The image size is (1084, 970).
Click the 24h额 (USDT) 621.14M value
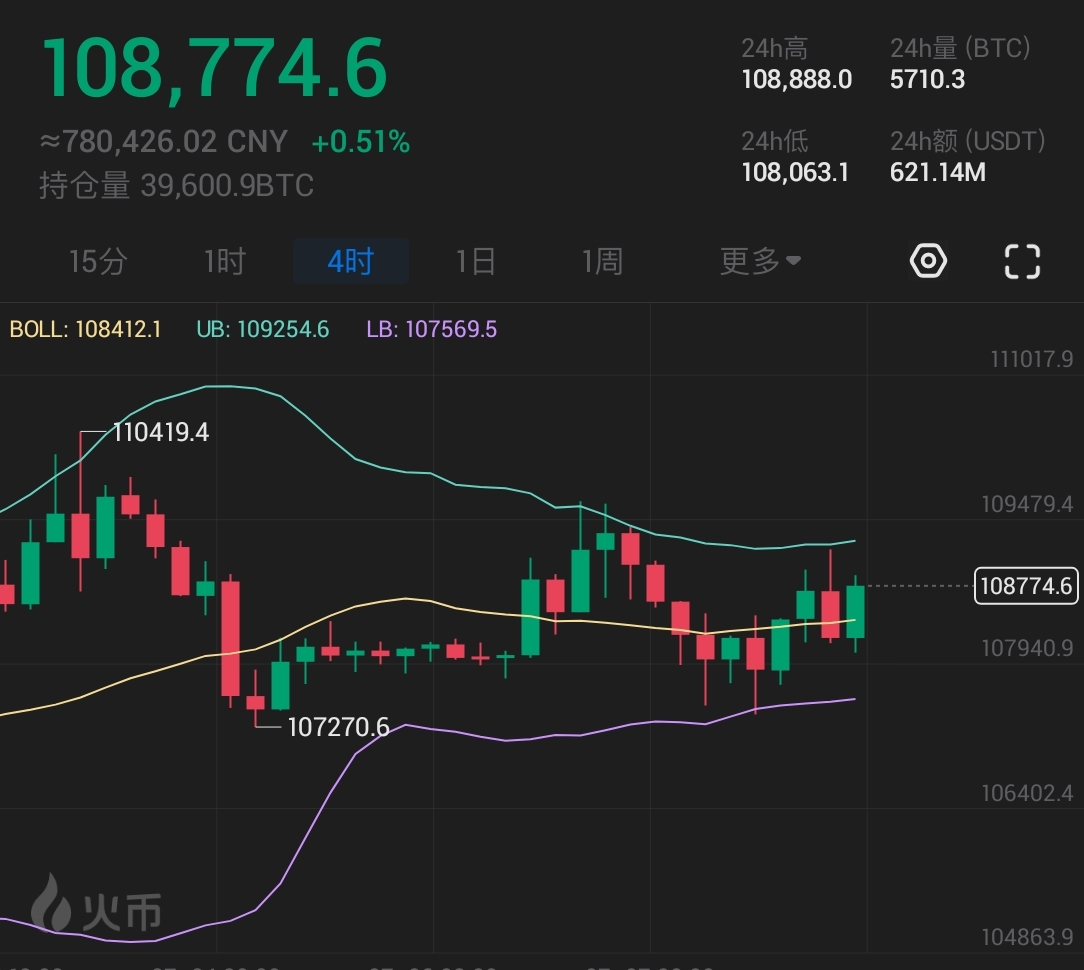click(x=938, y=172)
